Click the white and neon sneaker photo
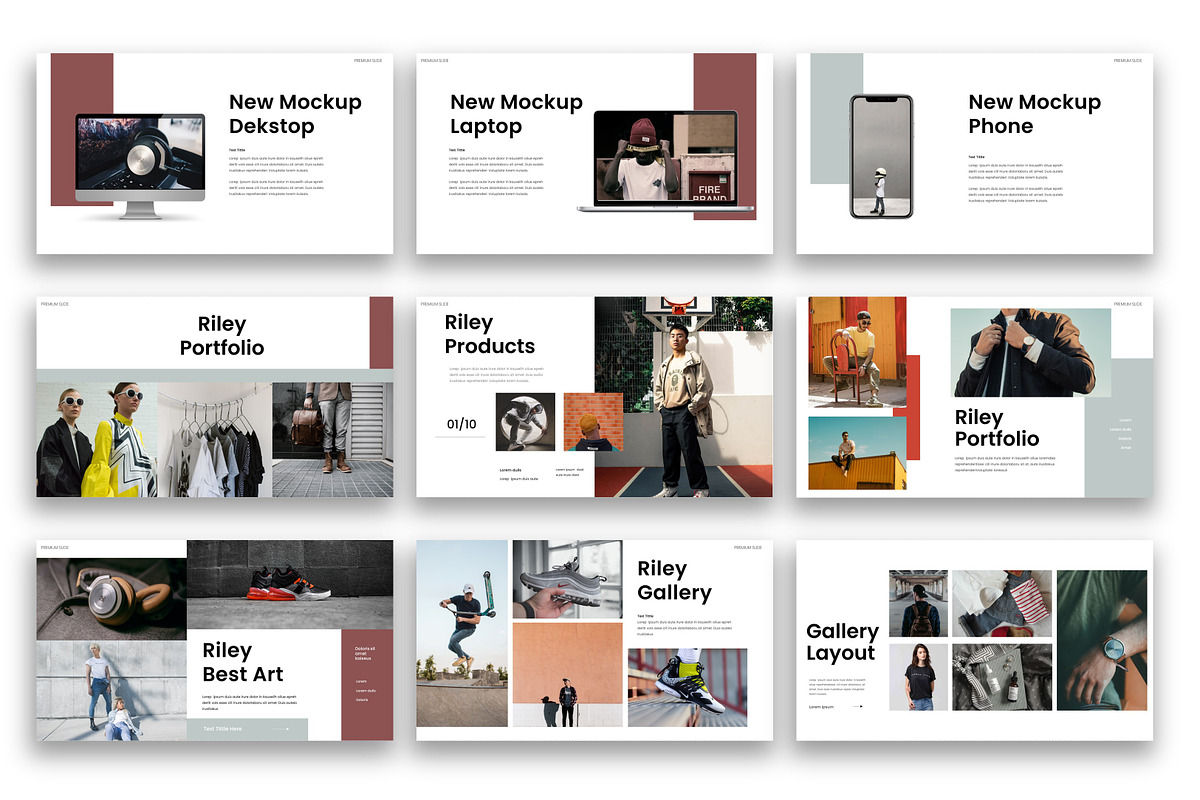1200x800 pixels. pyautogui.click(x=687, y=687)
